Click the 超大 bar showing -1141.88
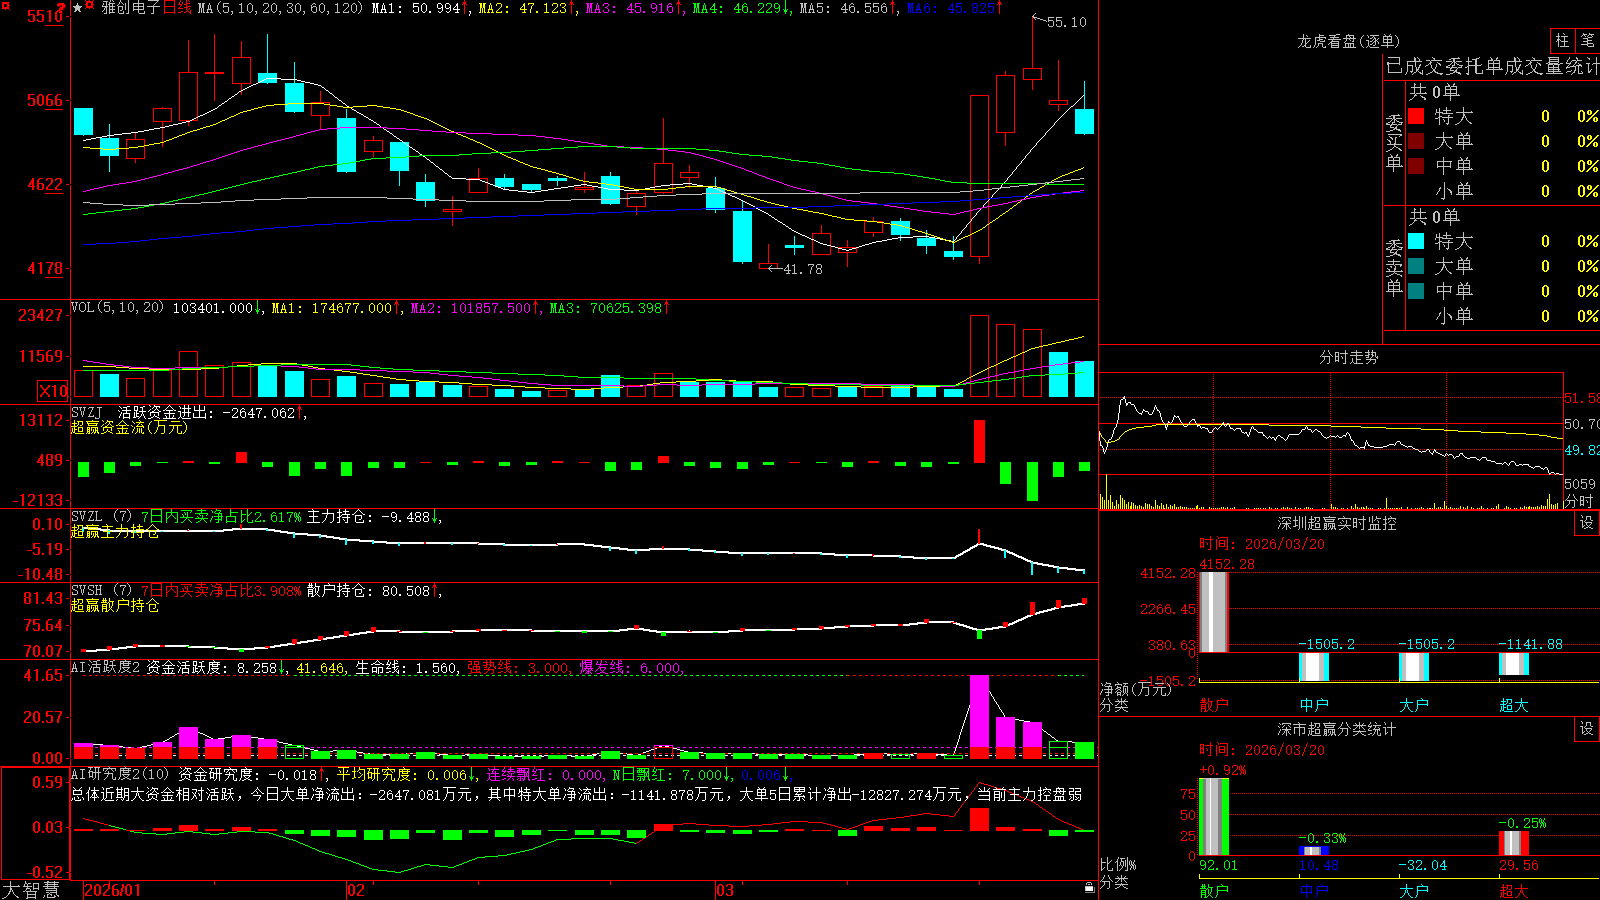Image resolution: width=1600 pixels, height=900 pixels. (x=1514, y=664)
